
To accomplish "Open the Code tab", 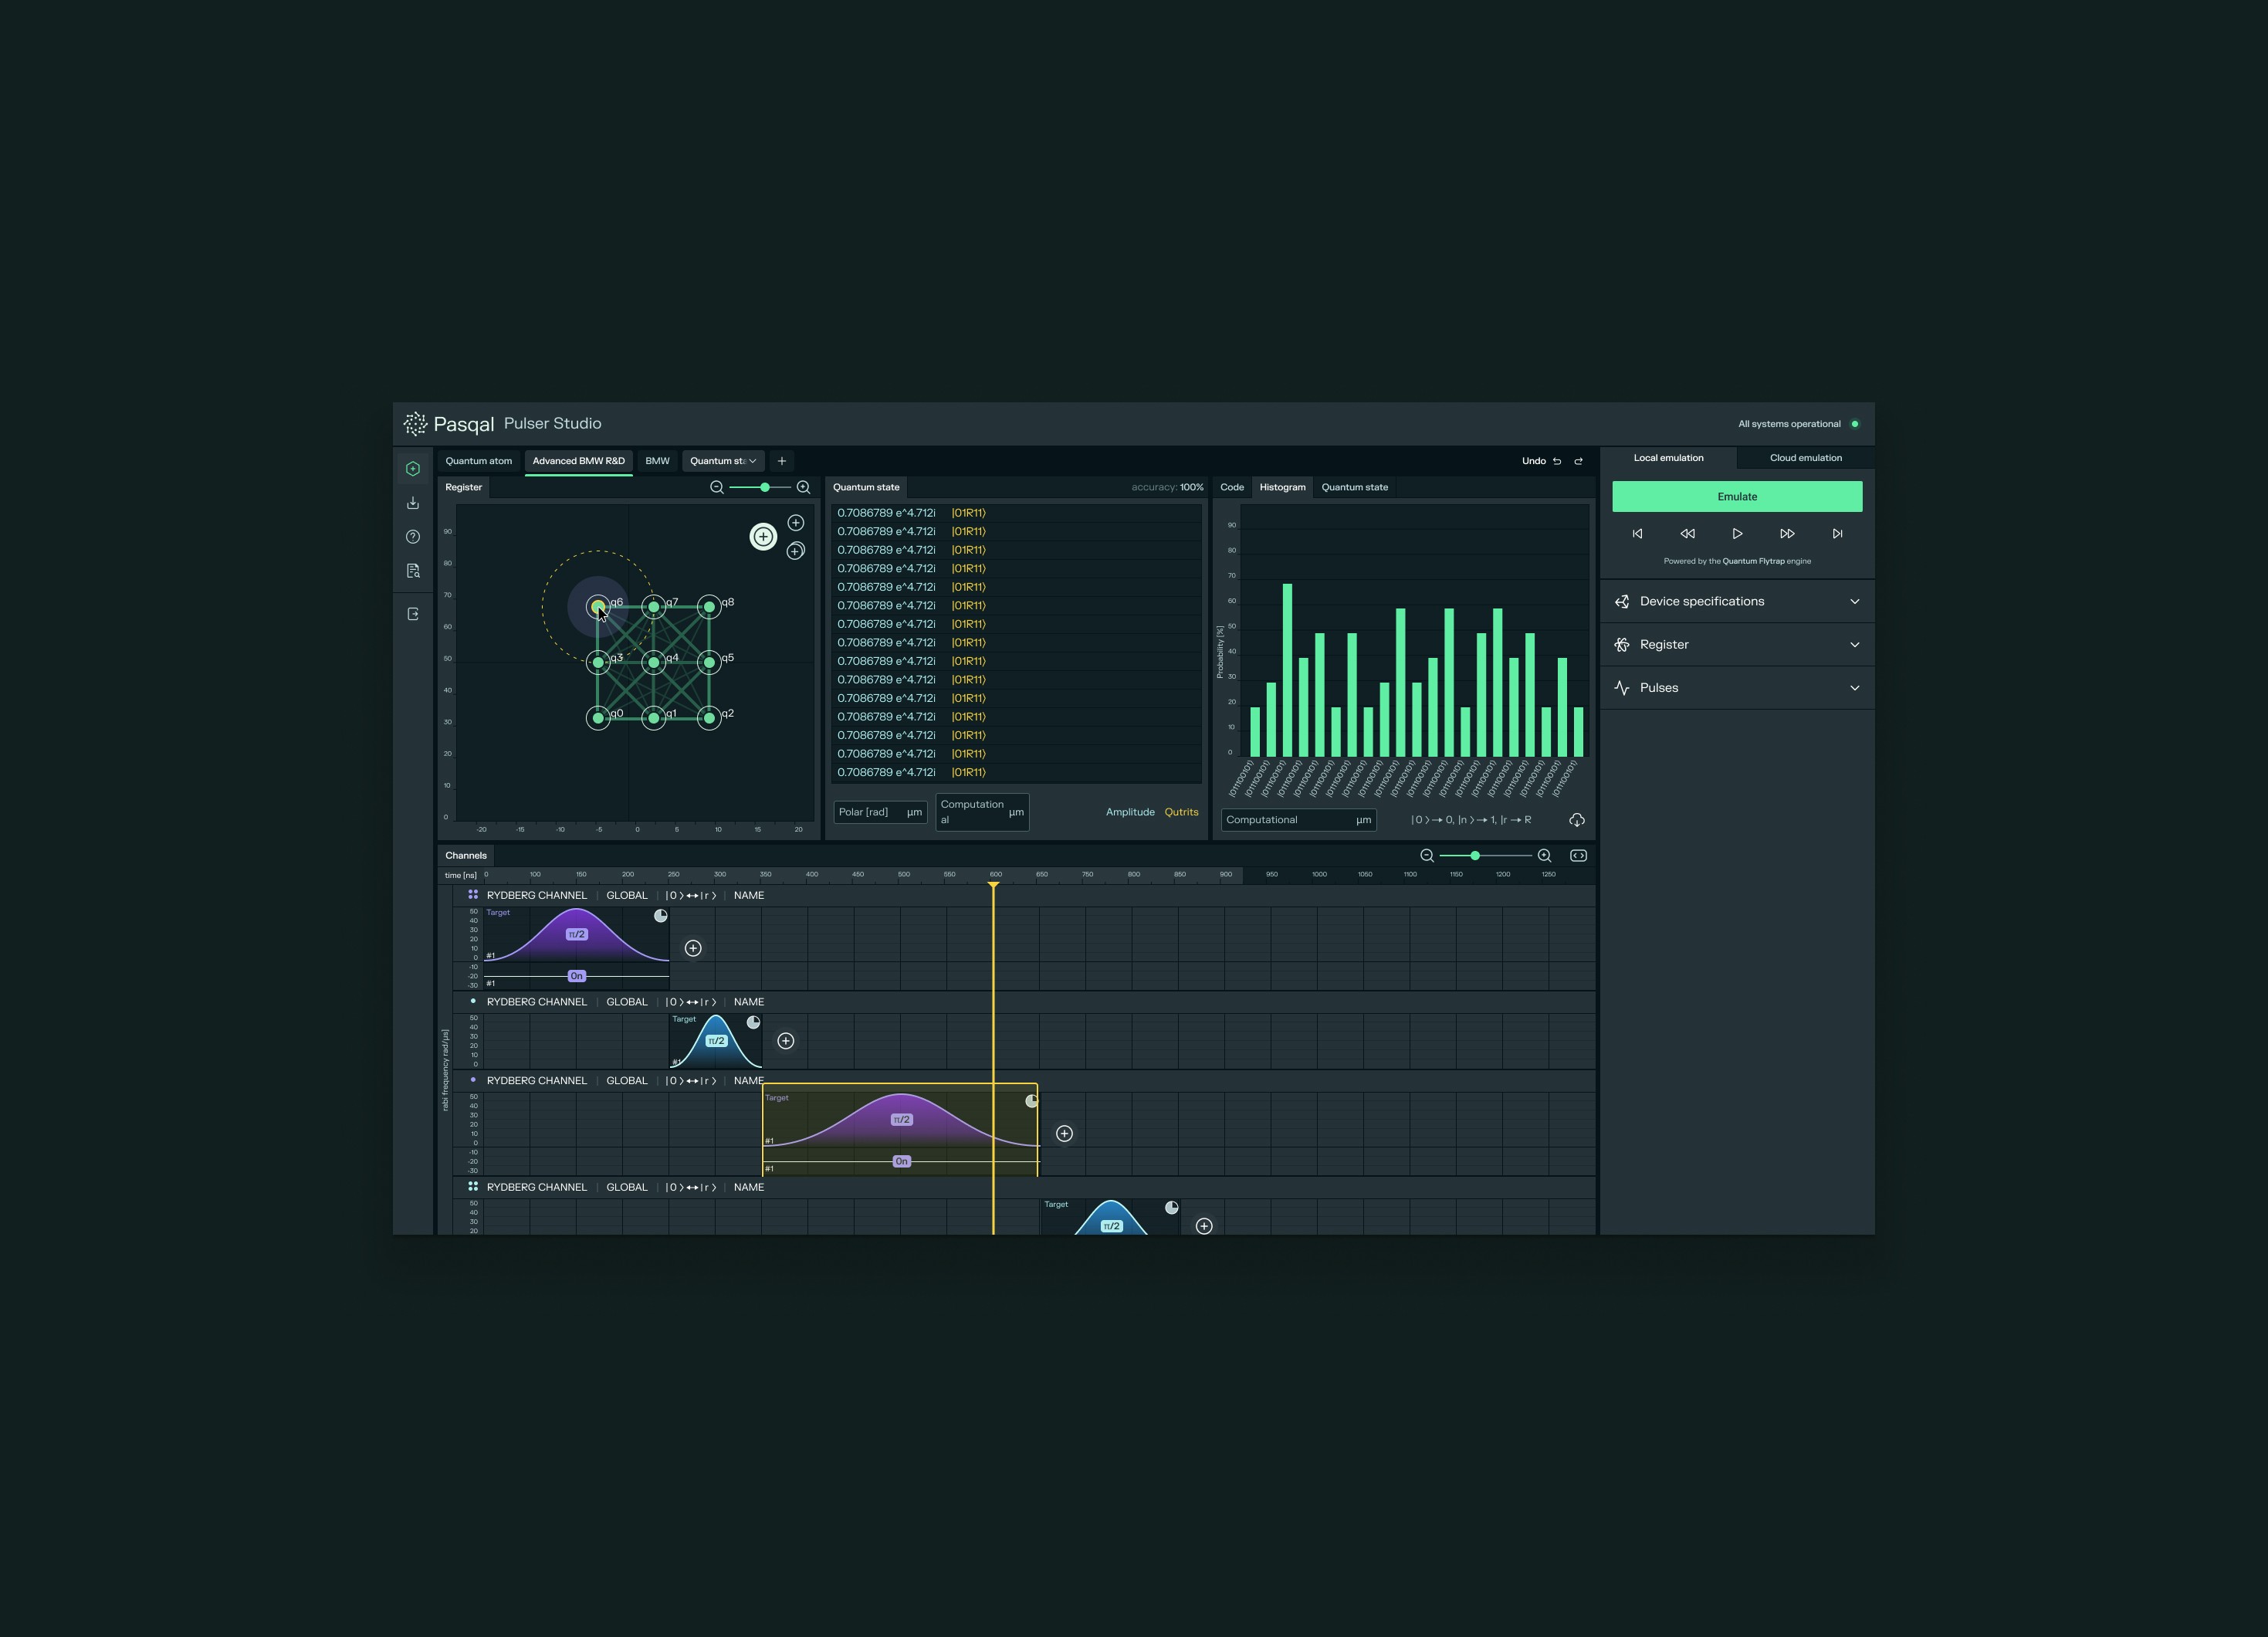I will point(1231,487).
